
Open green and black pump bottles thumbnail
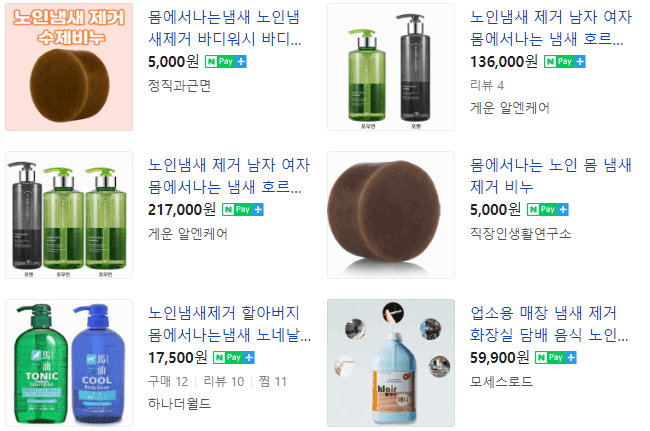391,67
